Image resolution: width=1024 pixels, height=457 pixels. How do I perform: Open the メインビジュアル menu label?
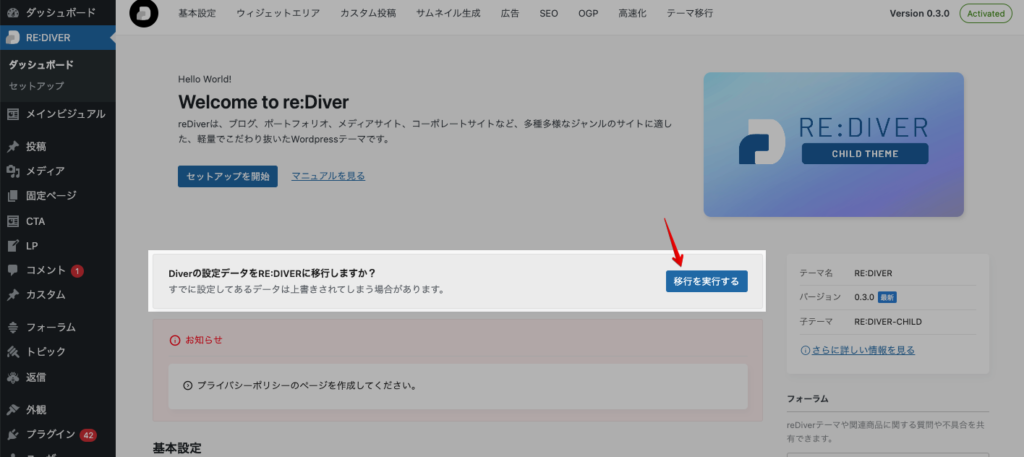[65, 114]
